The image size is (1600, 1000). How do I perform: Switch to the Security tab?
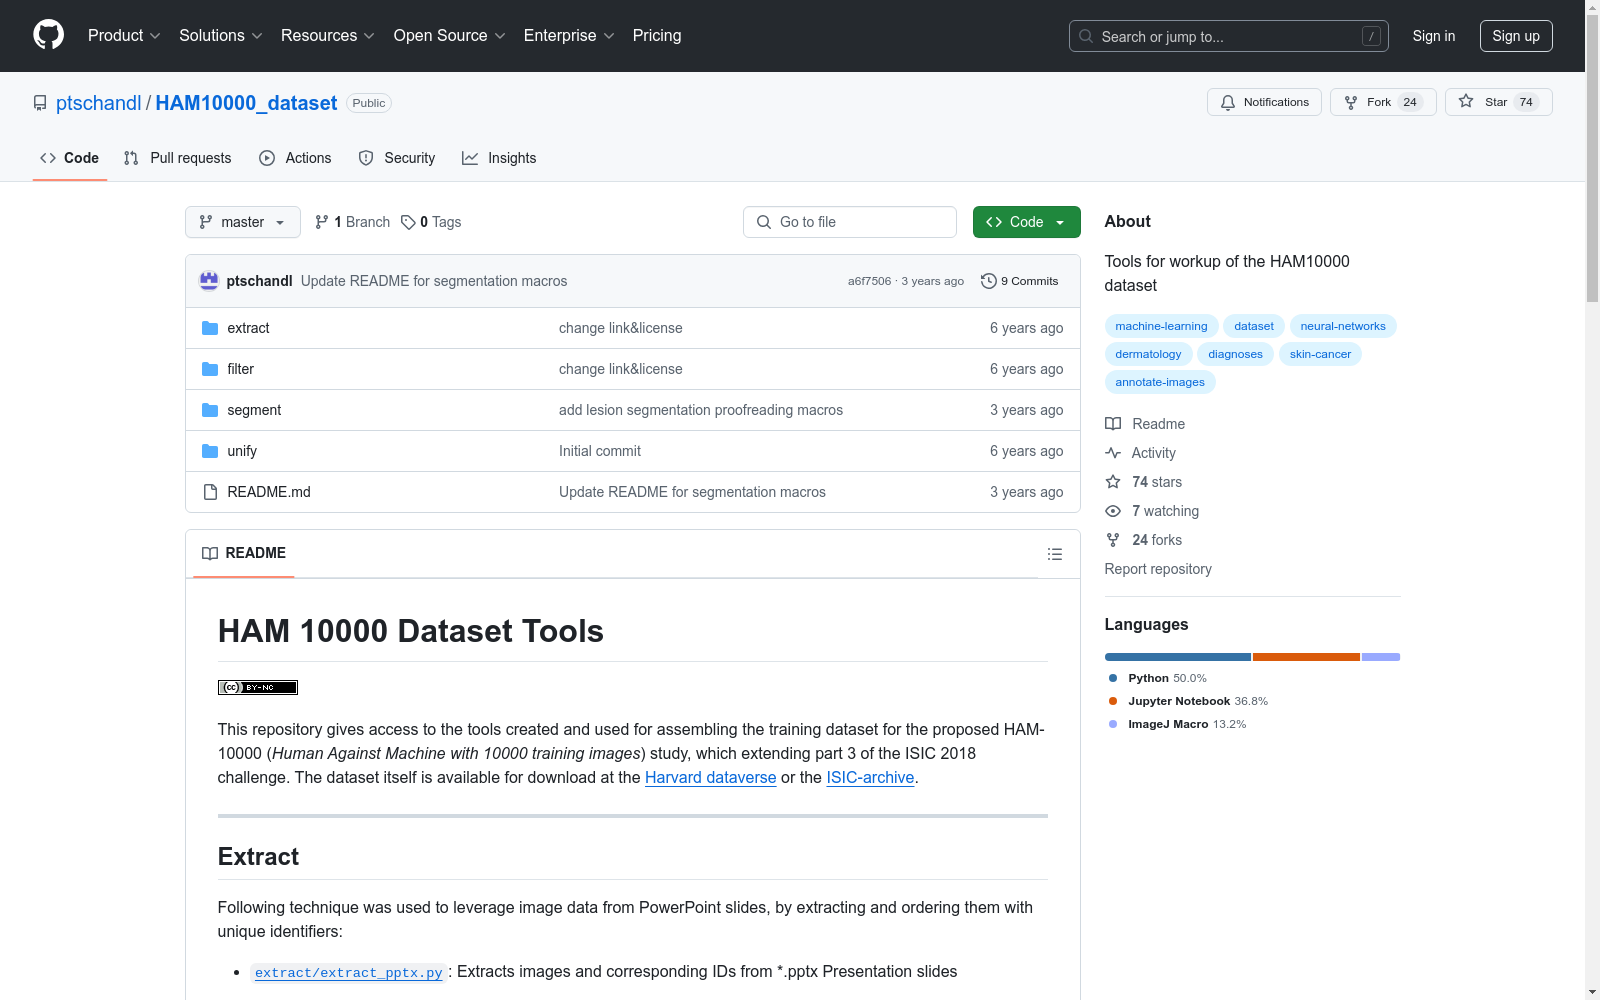(397, 158)
